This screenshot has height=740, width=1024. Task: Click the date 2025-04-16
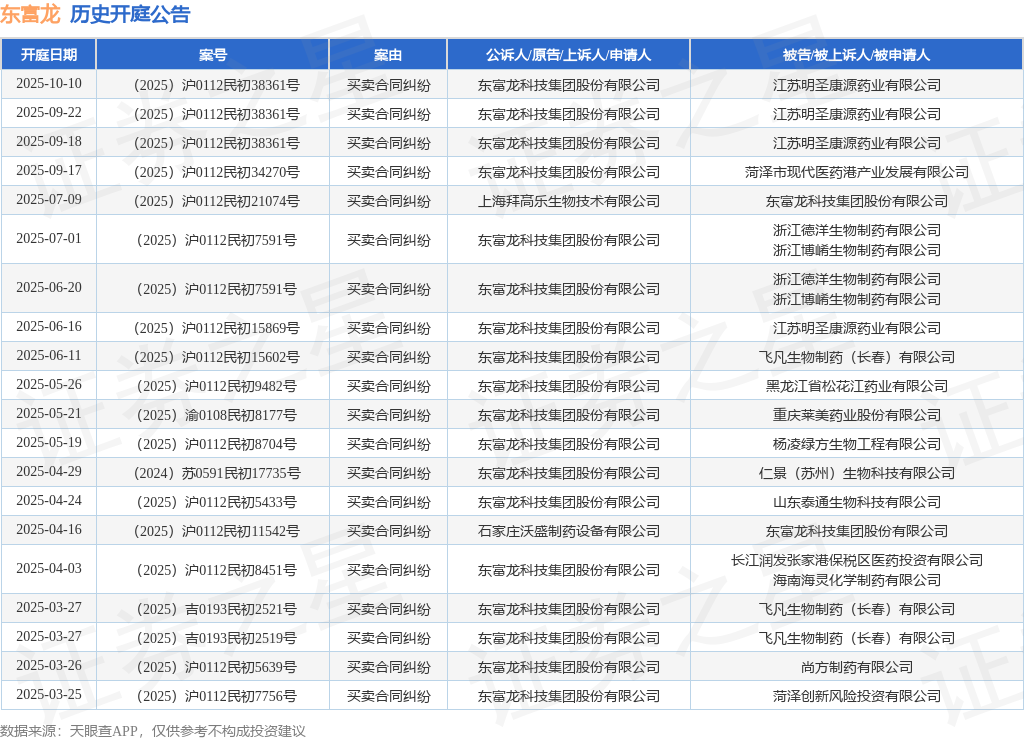[49, 529]
